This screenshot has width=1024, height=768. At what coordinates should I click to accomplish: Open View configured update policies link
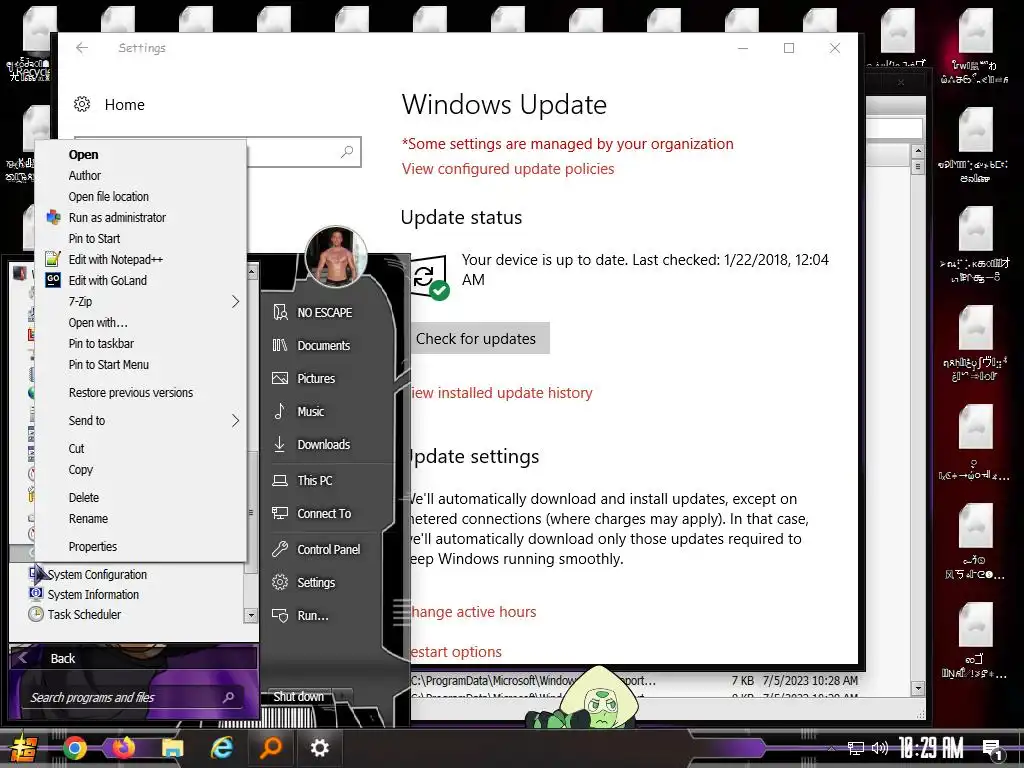point(508,168)
